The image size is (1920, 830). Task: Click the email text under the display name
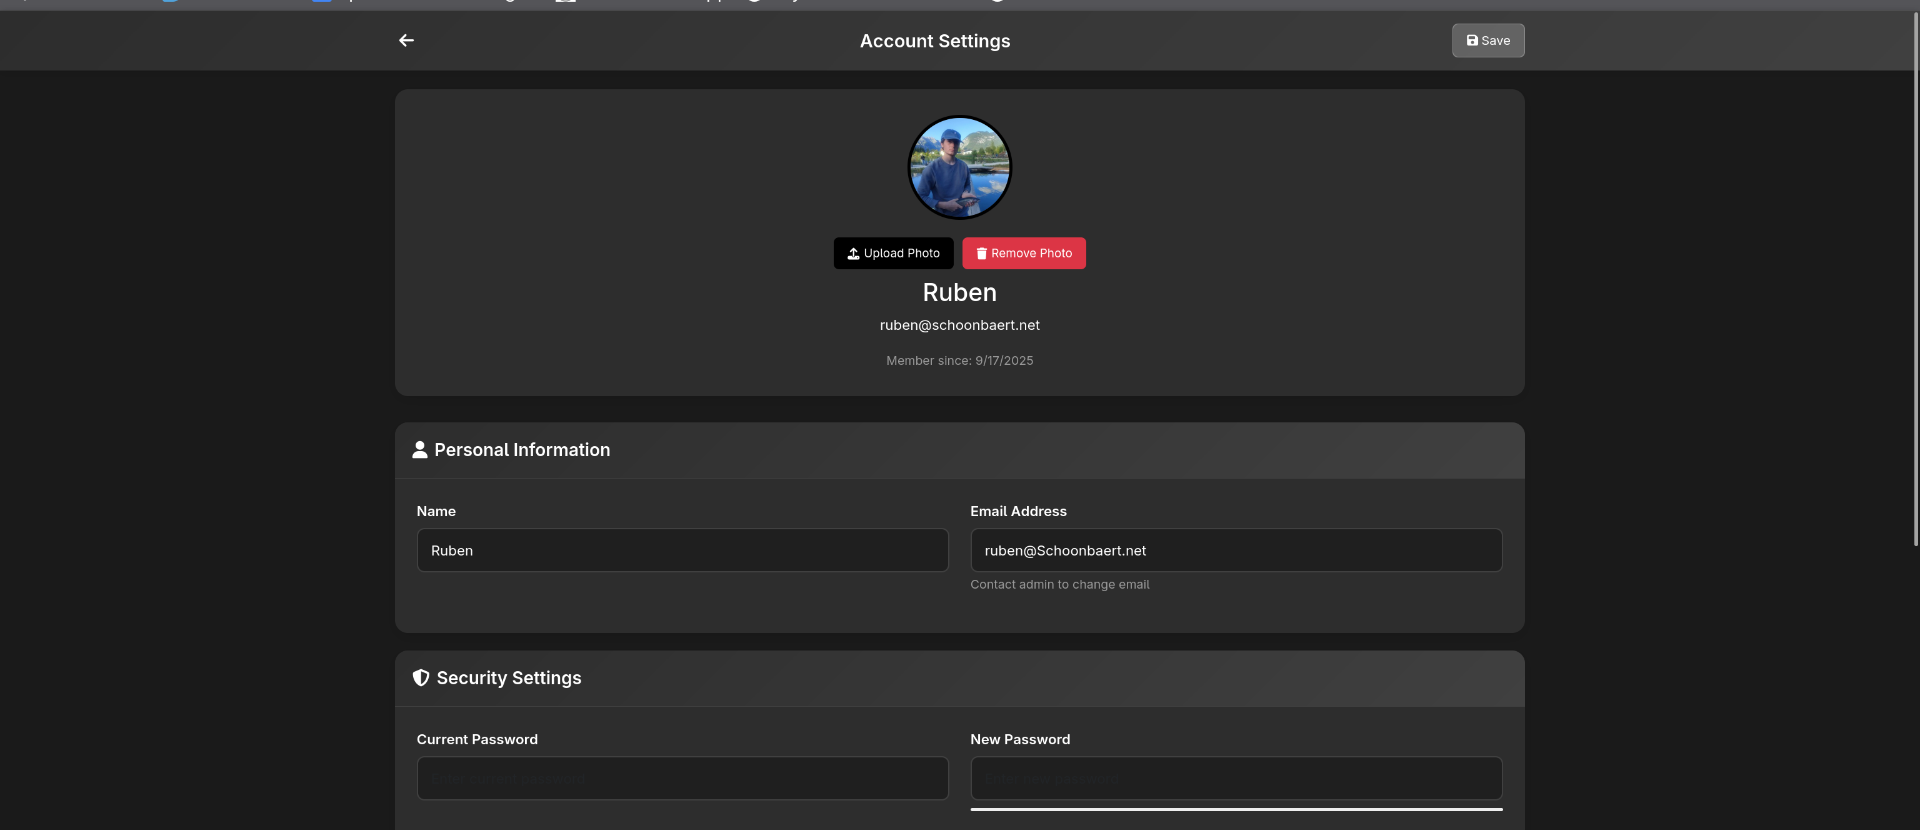tap(959, 326)
